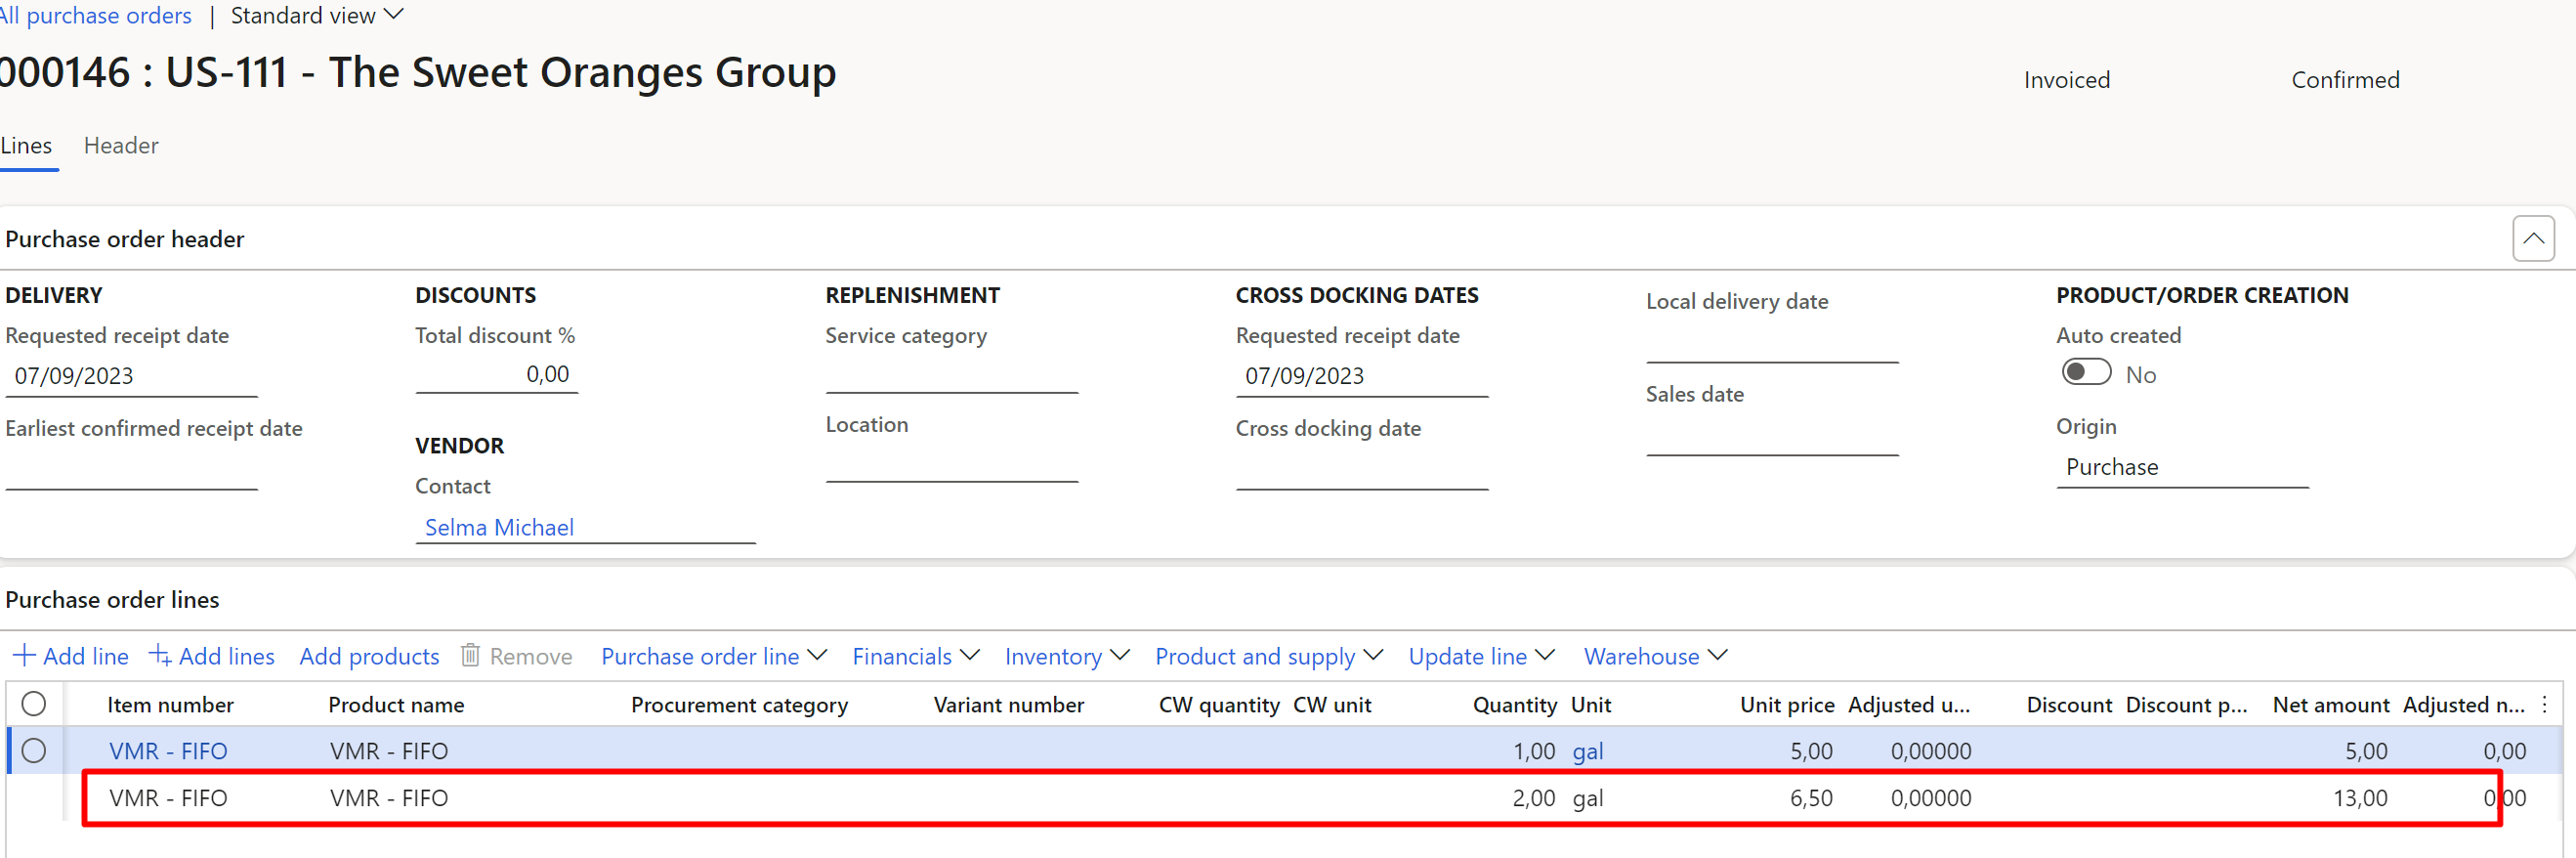Click the Invoiced status text
The width and height of the screenshot is (2576, 858).
[2066, 80]
